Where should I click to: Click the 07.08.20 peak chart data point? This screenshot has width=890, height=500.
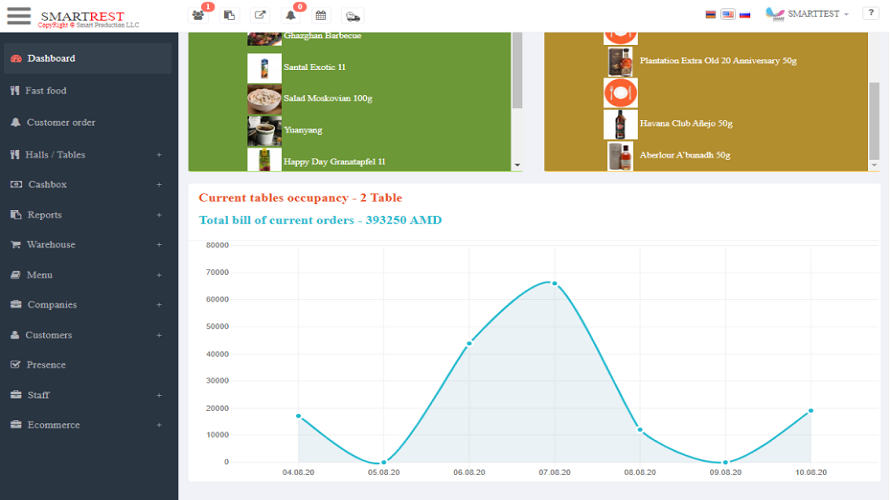click(x=554, y=283)
